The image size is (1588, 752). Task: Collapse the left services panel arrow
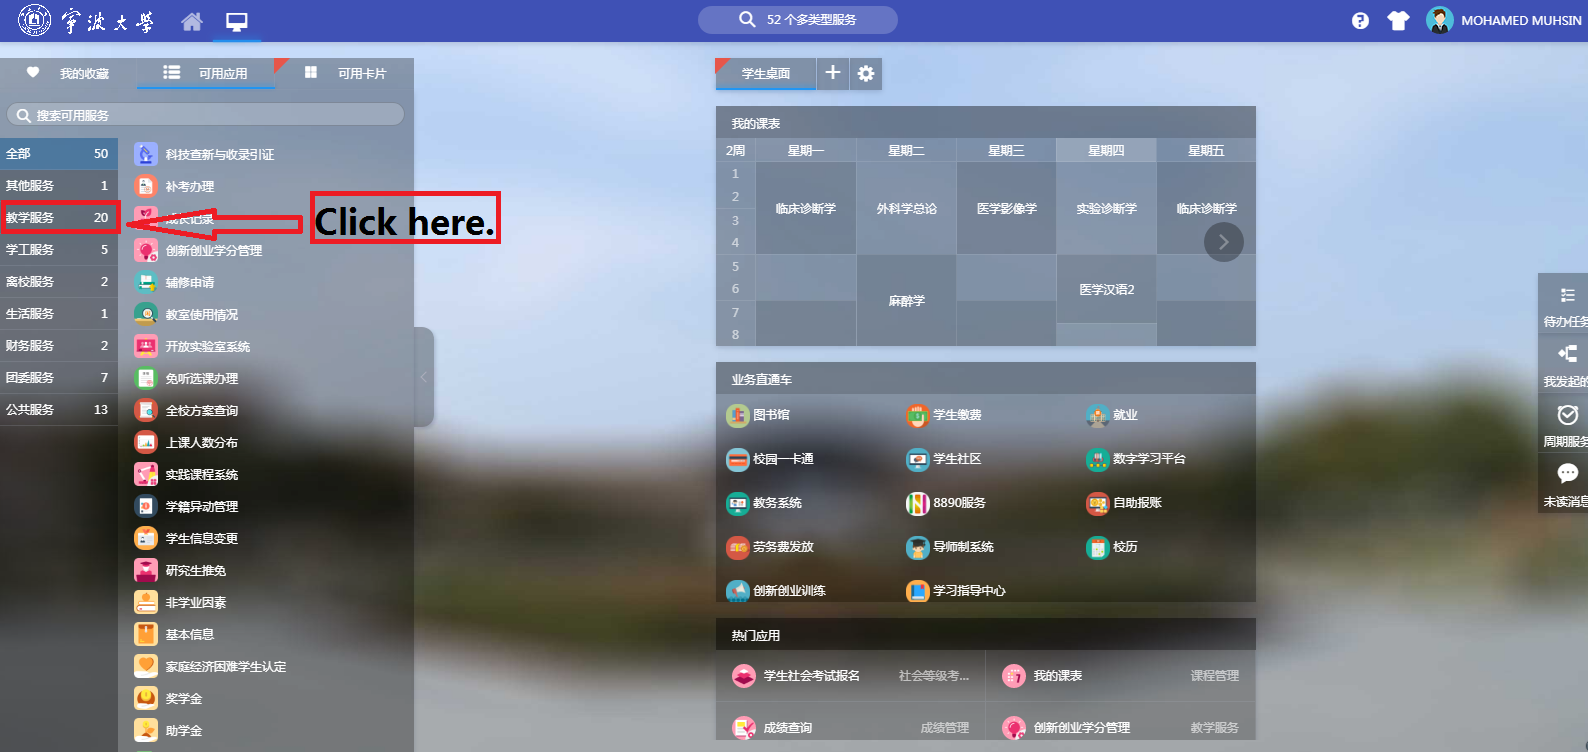click(x=424, y=377)
